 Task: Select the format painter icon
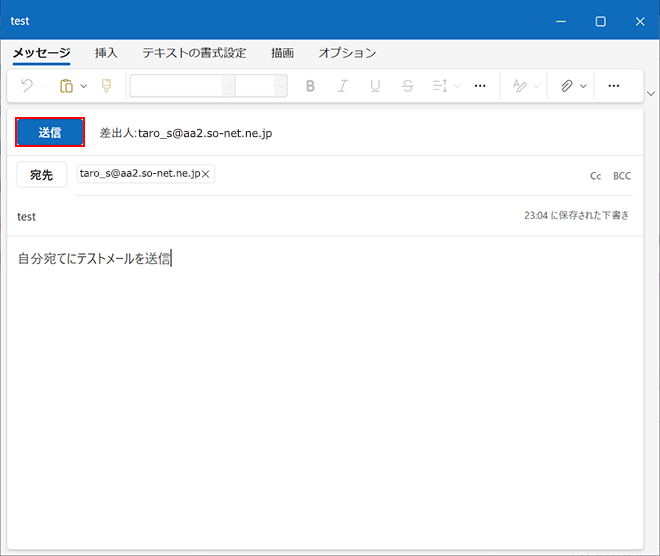(106, 86)
